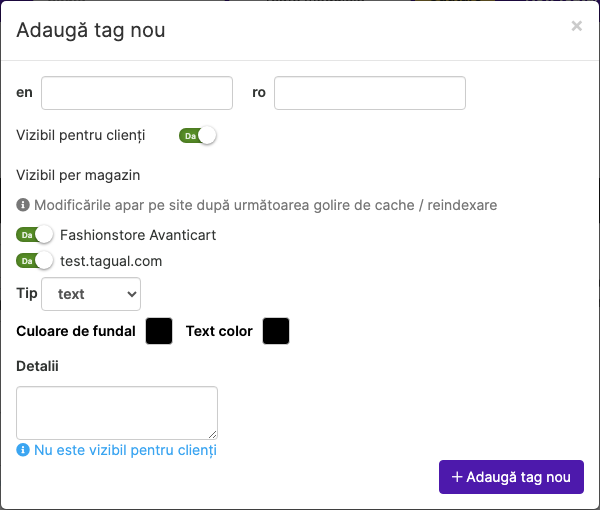Click the 'Adaugă tag nou' dialog title
This screenshot has height=510, width=600.
click(x=91, y=30)
